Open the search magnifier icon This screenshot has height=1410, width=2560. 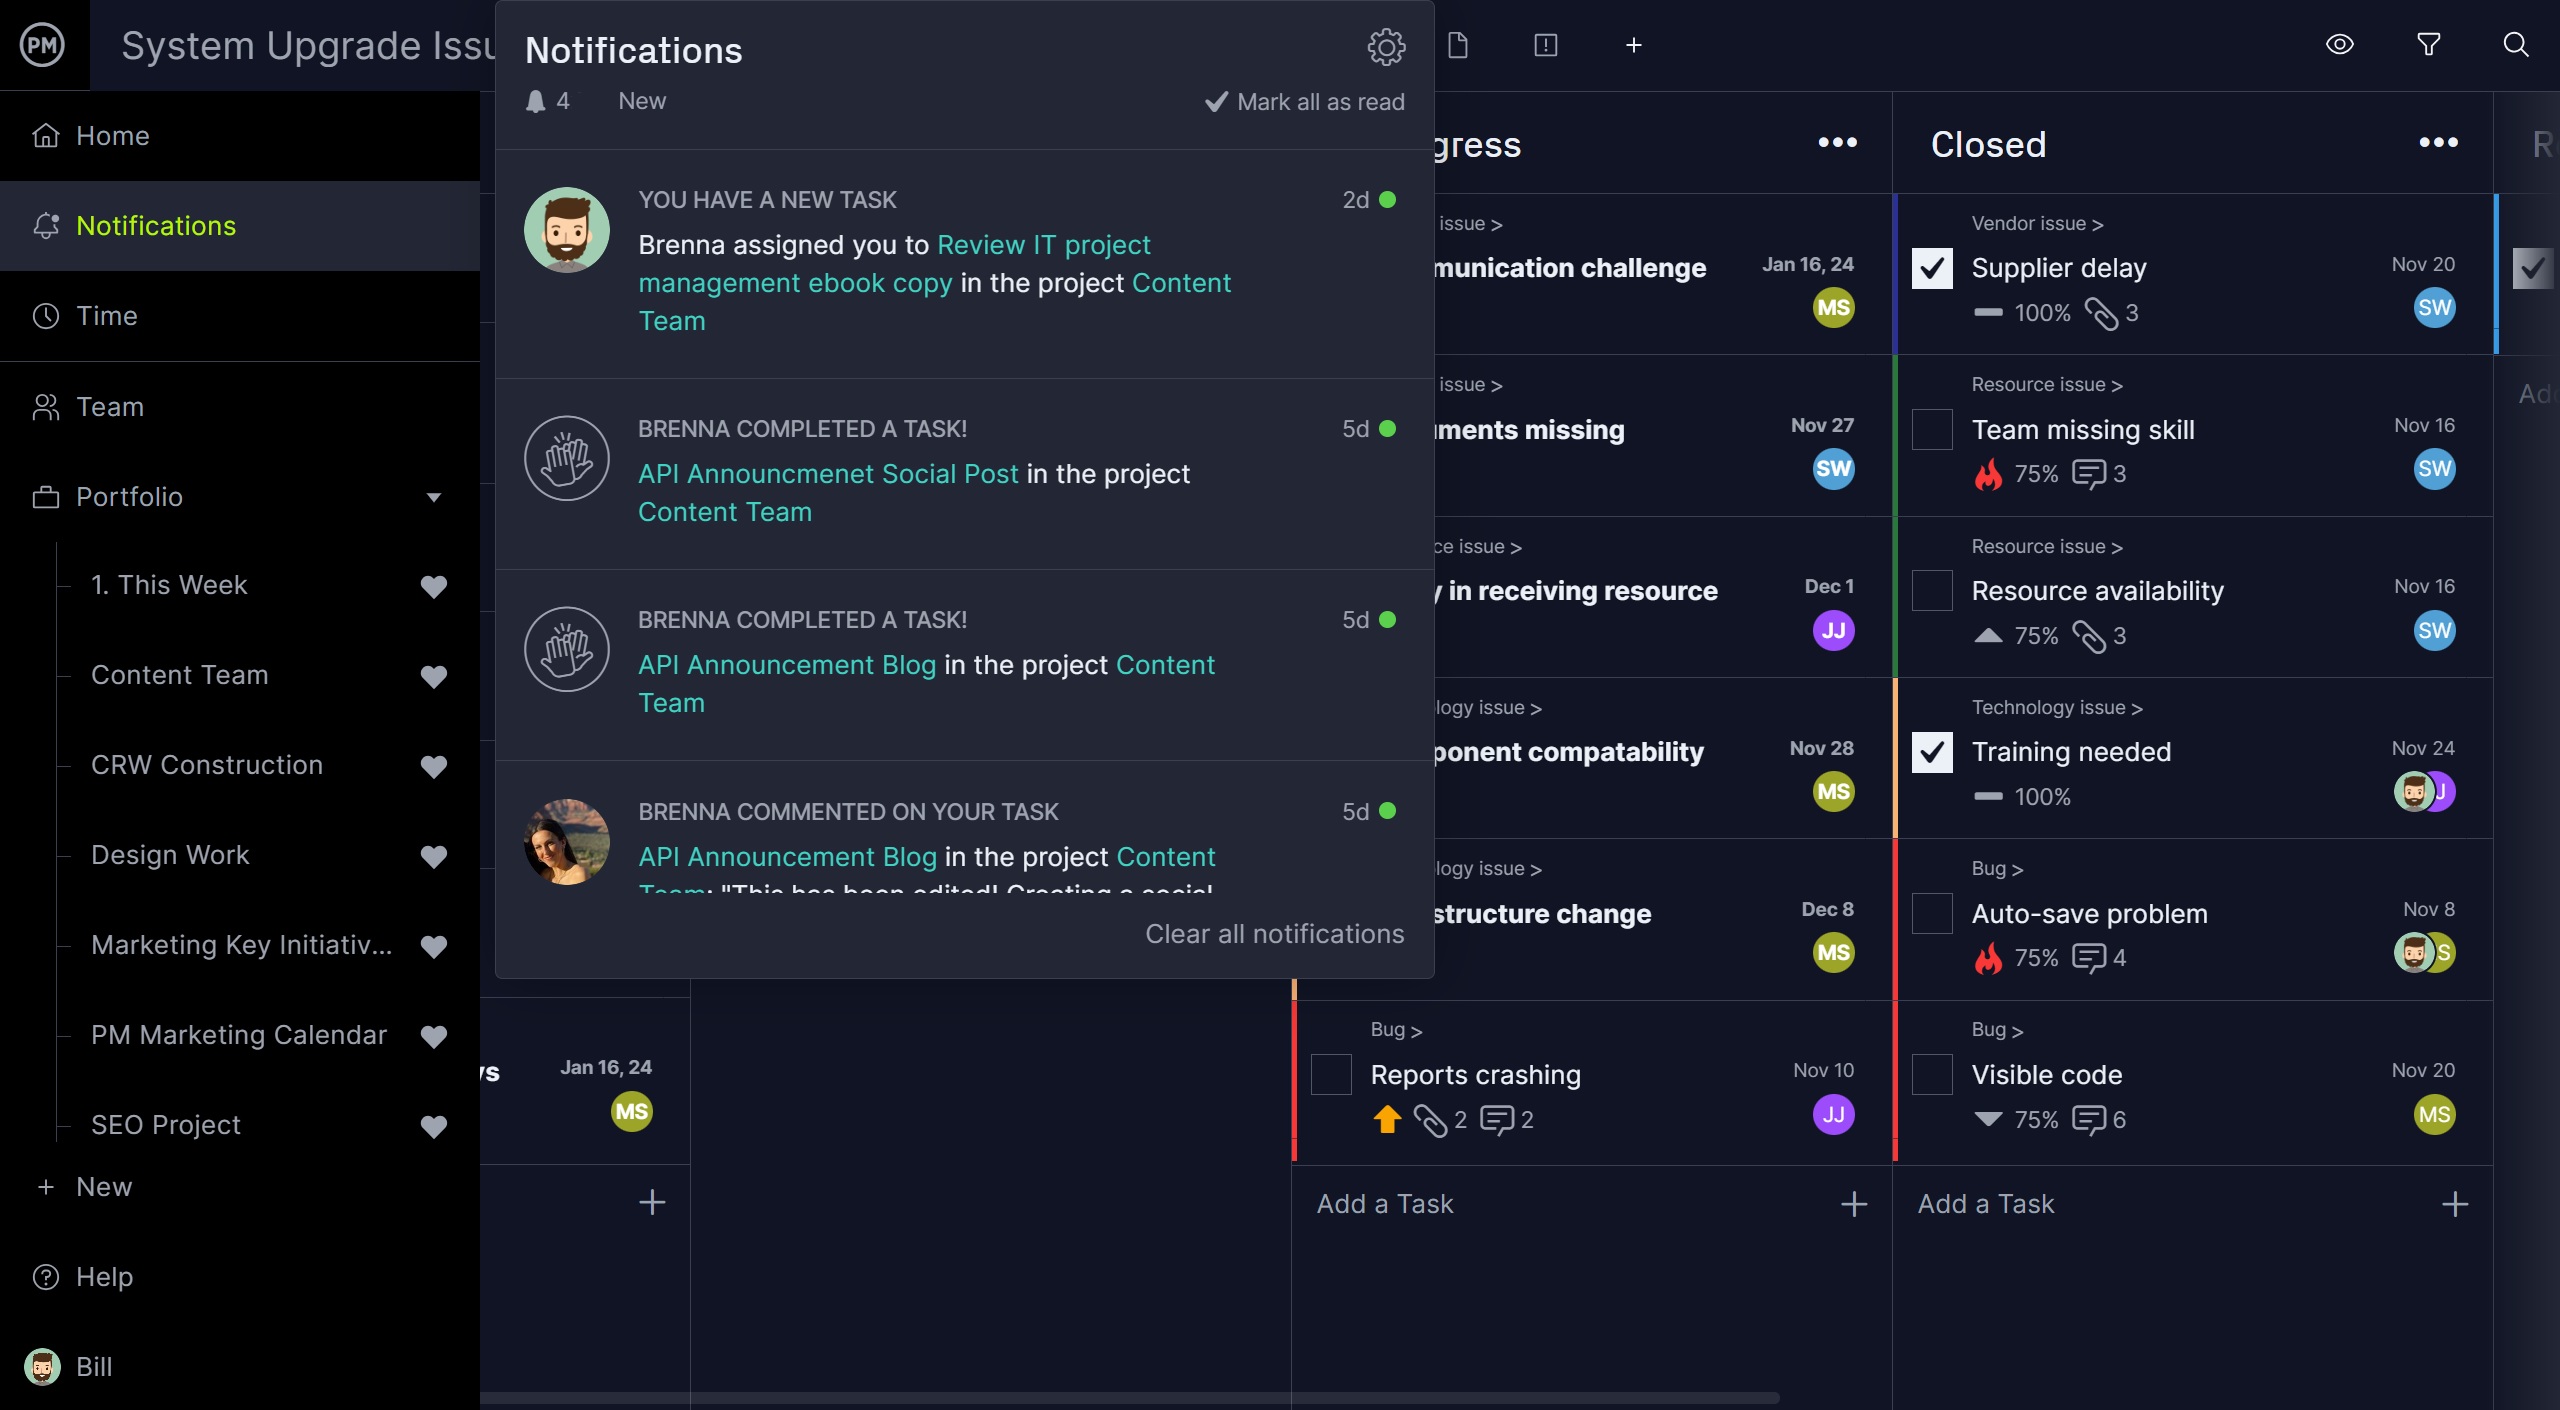pyautogui.click(x=2516, y=45)
